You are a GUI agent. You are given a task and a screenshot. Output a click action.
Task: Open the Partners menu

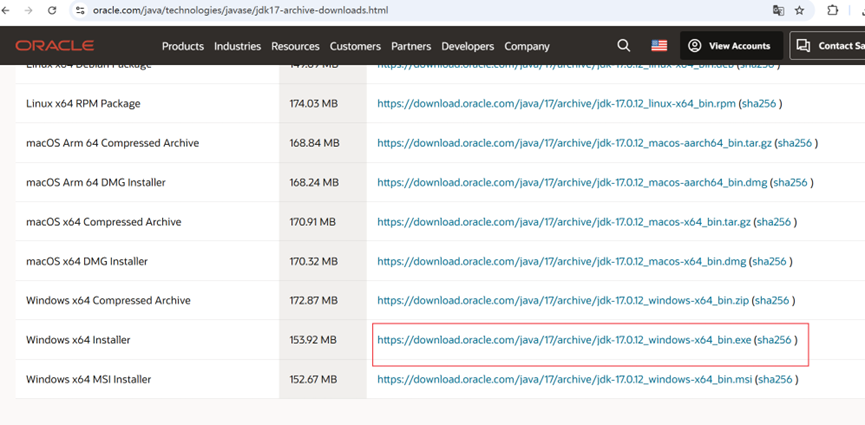pyautogui.click(x=411, y=46)
